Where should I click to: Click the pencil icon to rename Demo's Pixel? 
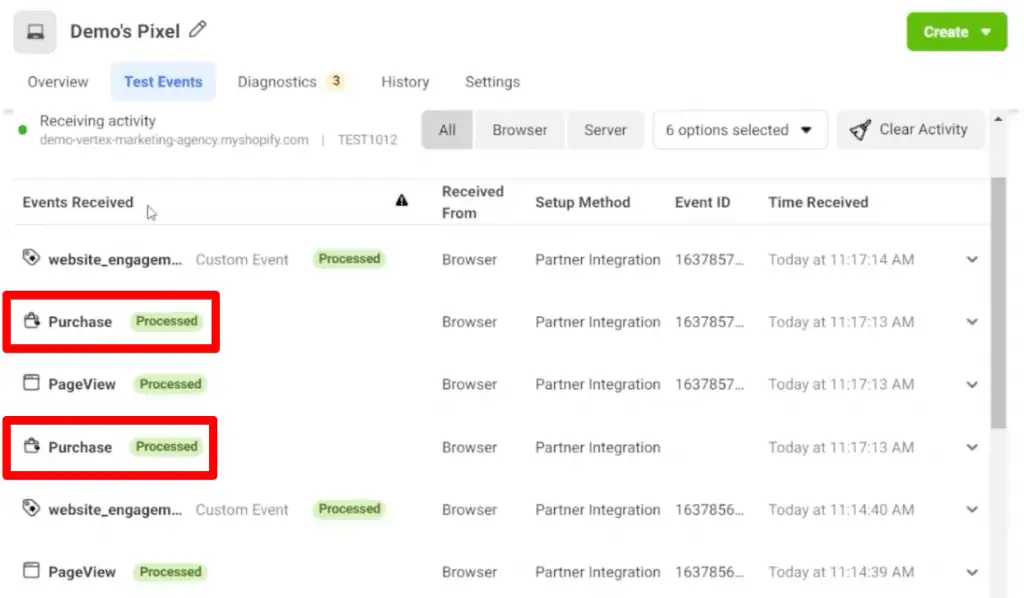pyautogui.click(x=197, y=30)
